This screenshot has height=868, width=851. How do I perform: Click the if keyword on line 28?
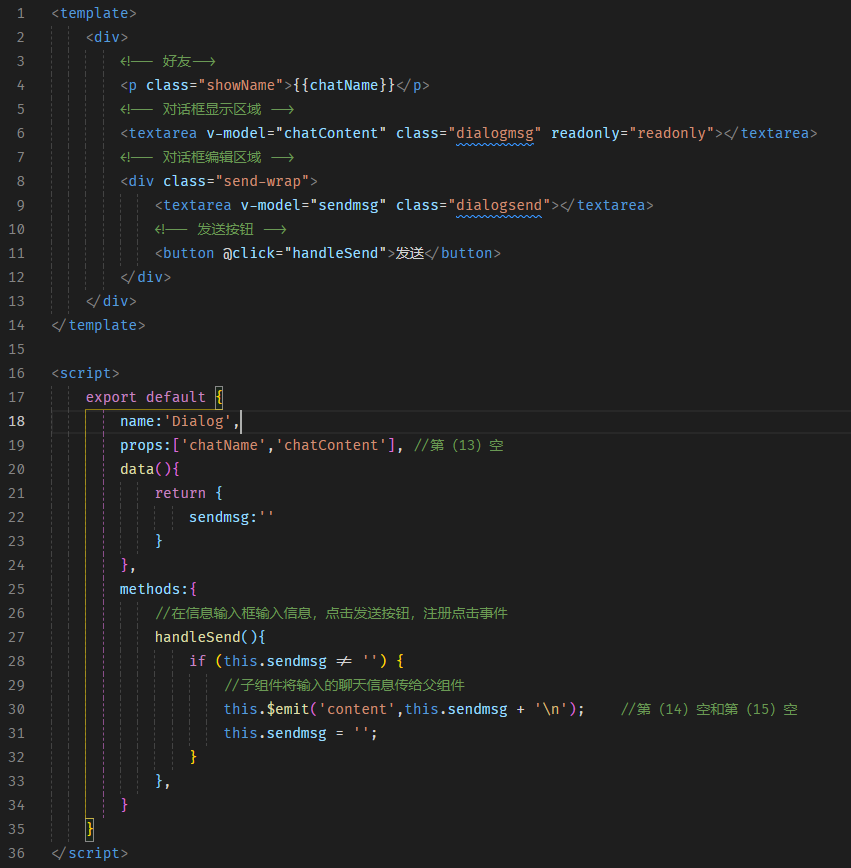(198, 662)
